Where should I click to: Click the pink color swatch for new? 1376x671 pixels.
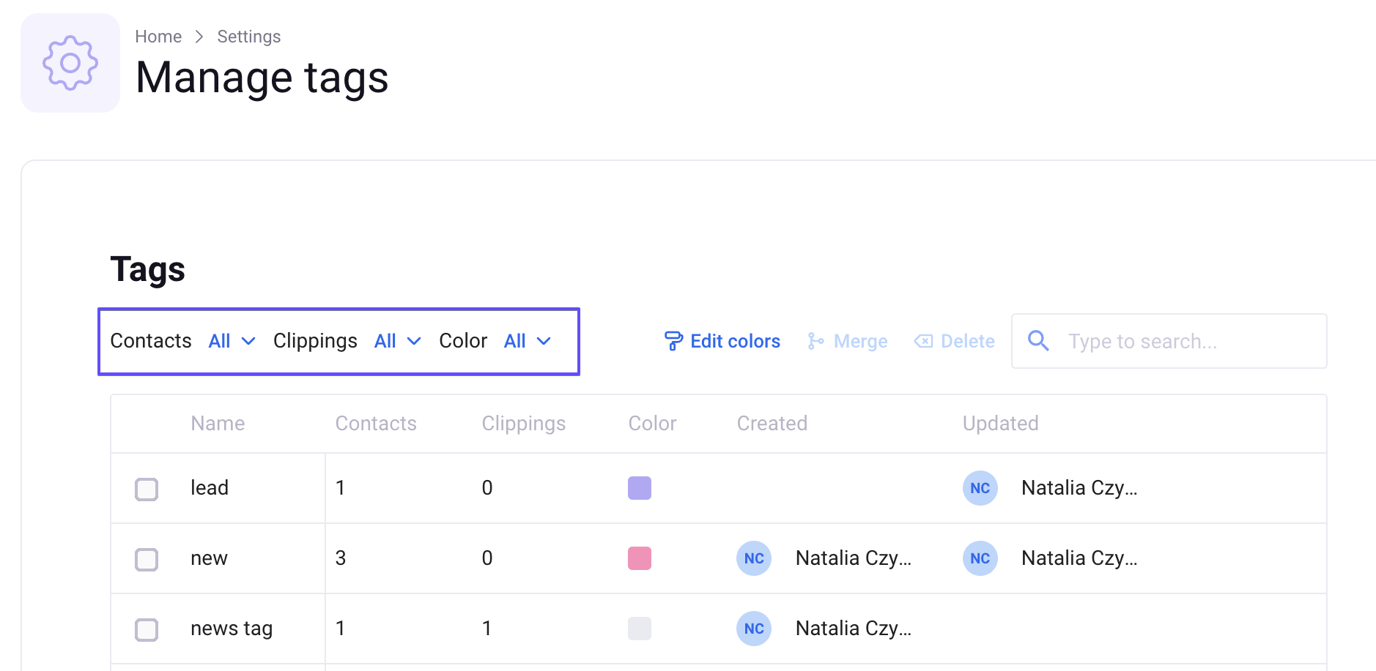pos(640,558)
